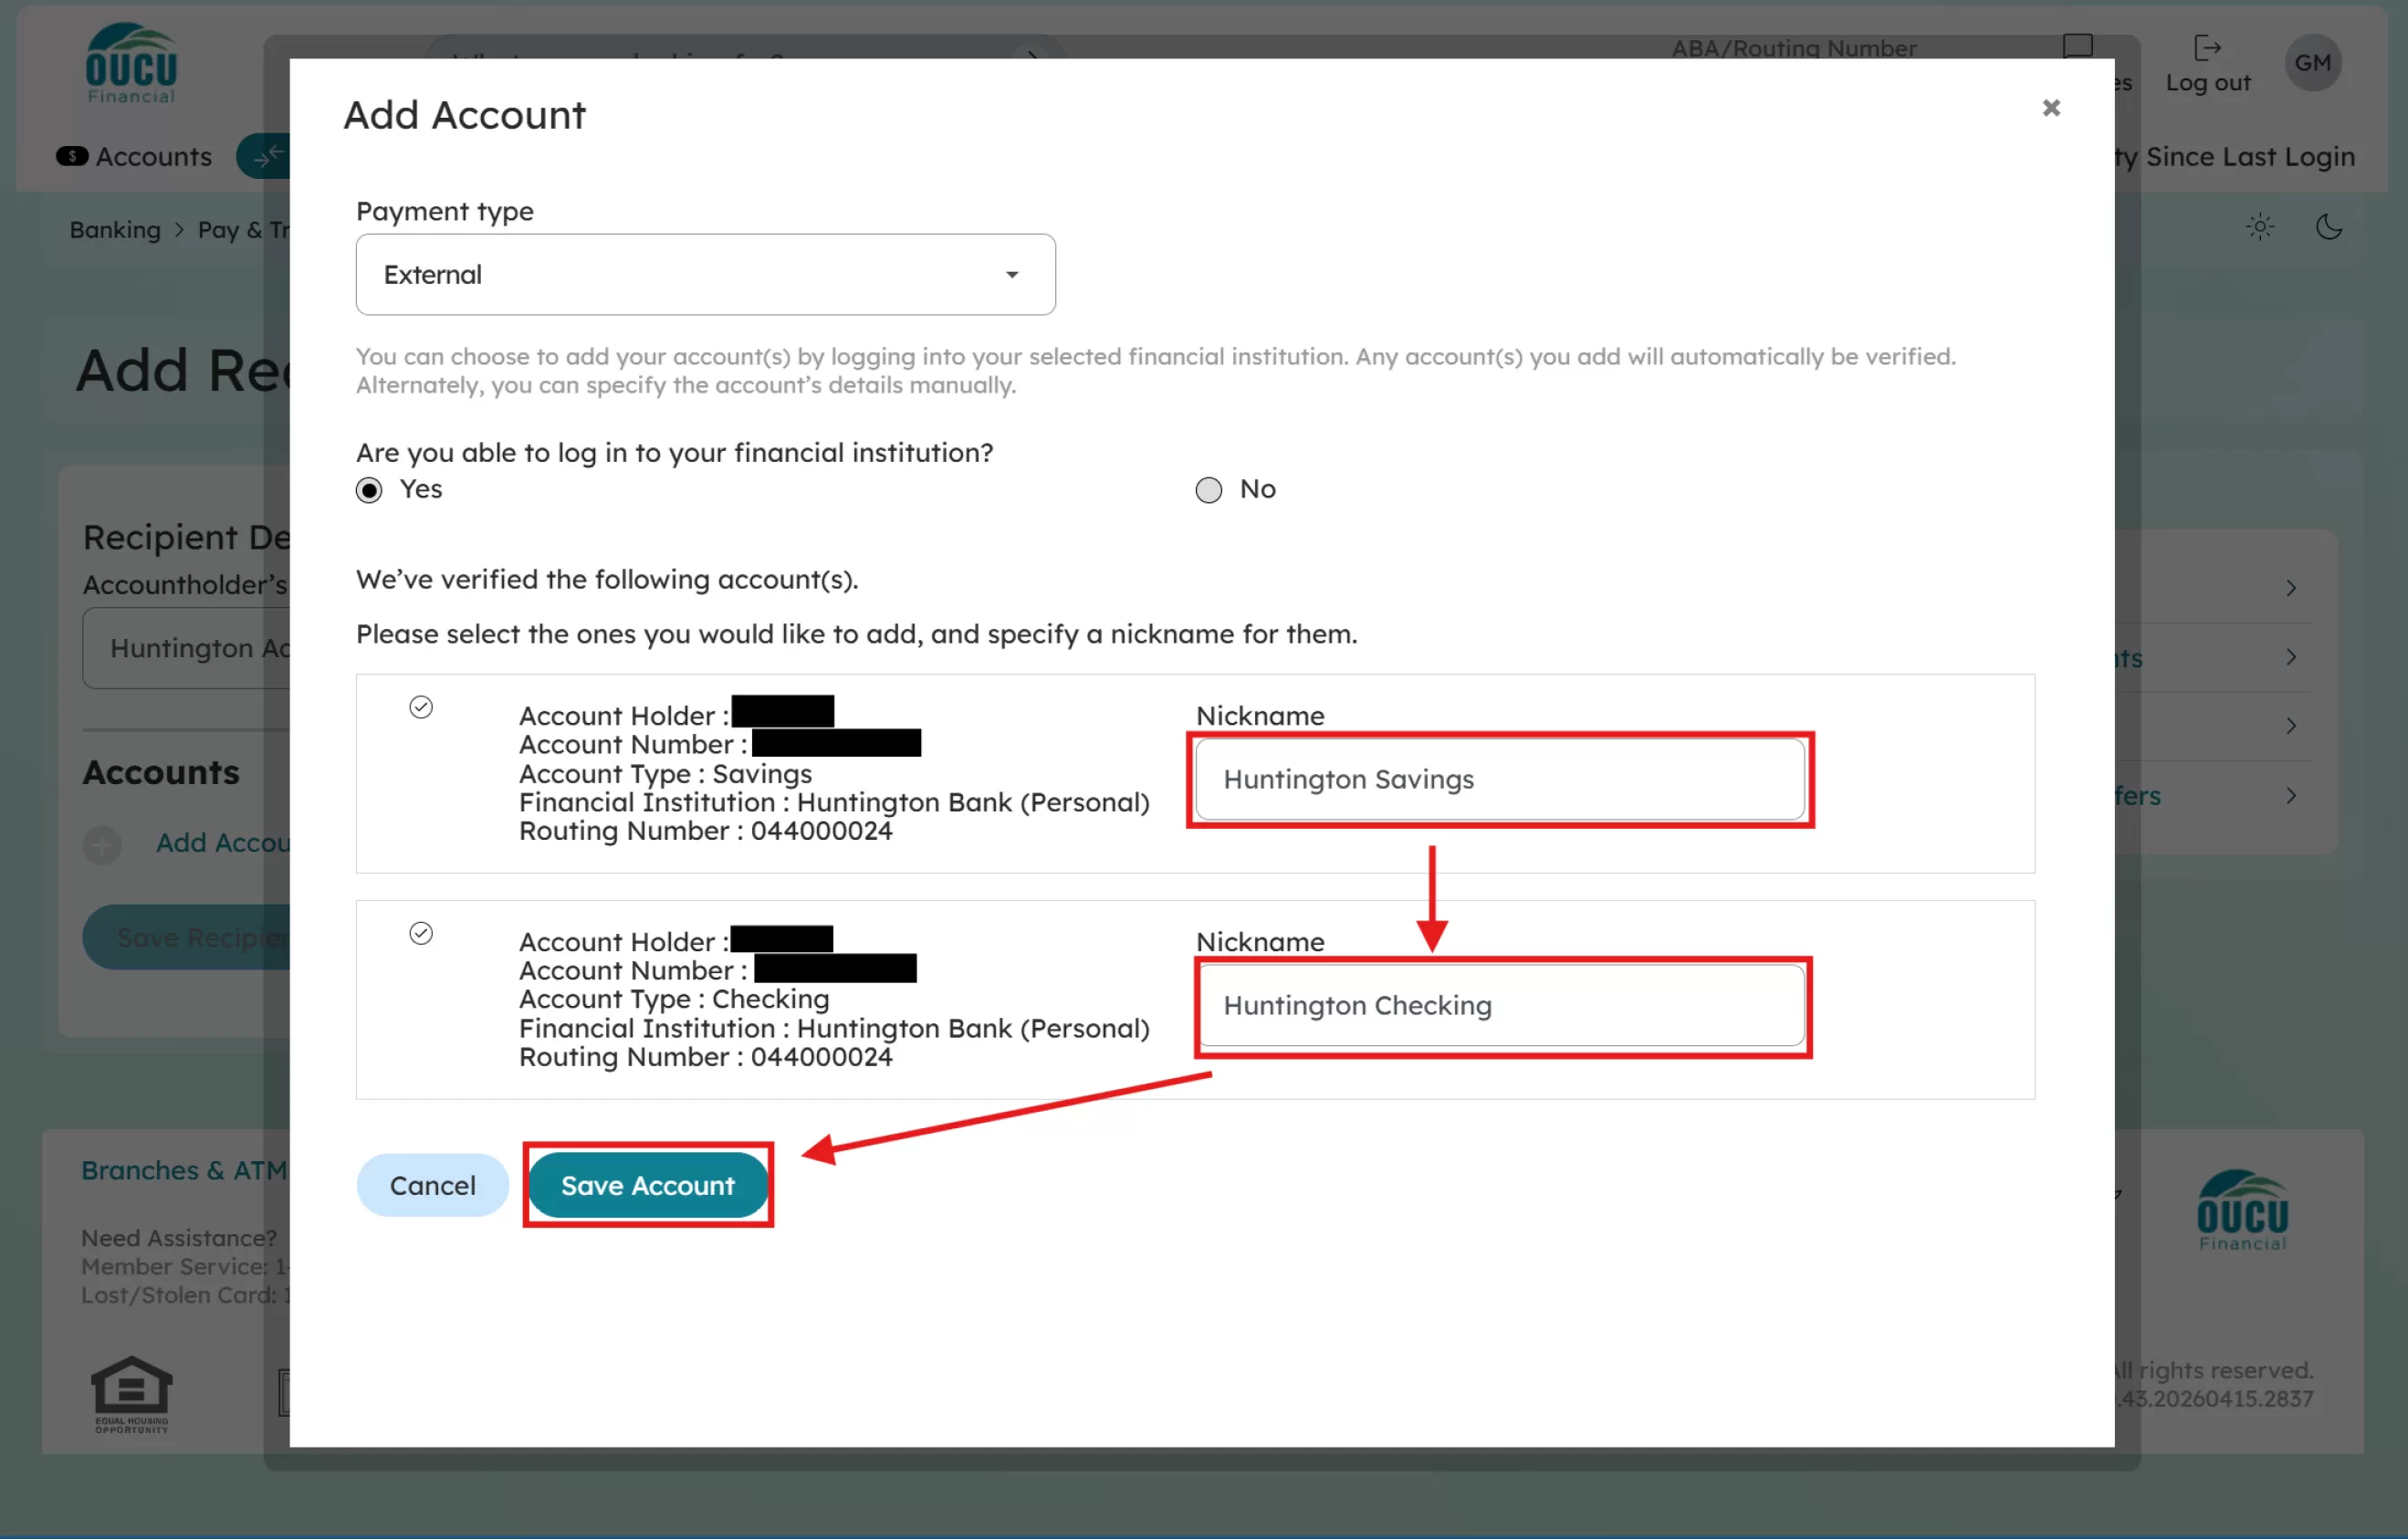Viewport: 2408px width, 1539px height.
Task: Switch to light mode sun icon
Action: click(x=2260, y=227)
